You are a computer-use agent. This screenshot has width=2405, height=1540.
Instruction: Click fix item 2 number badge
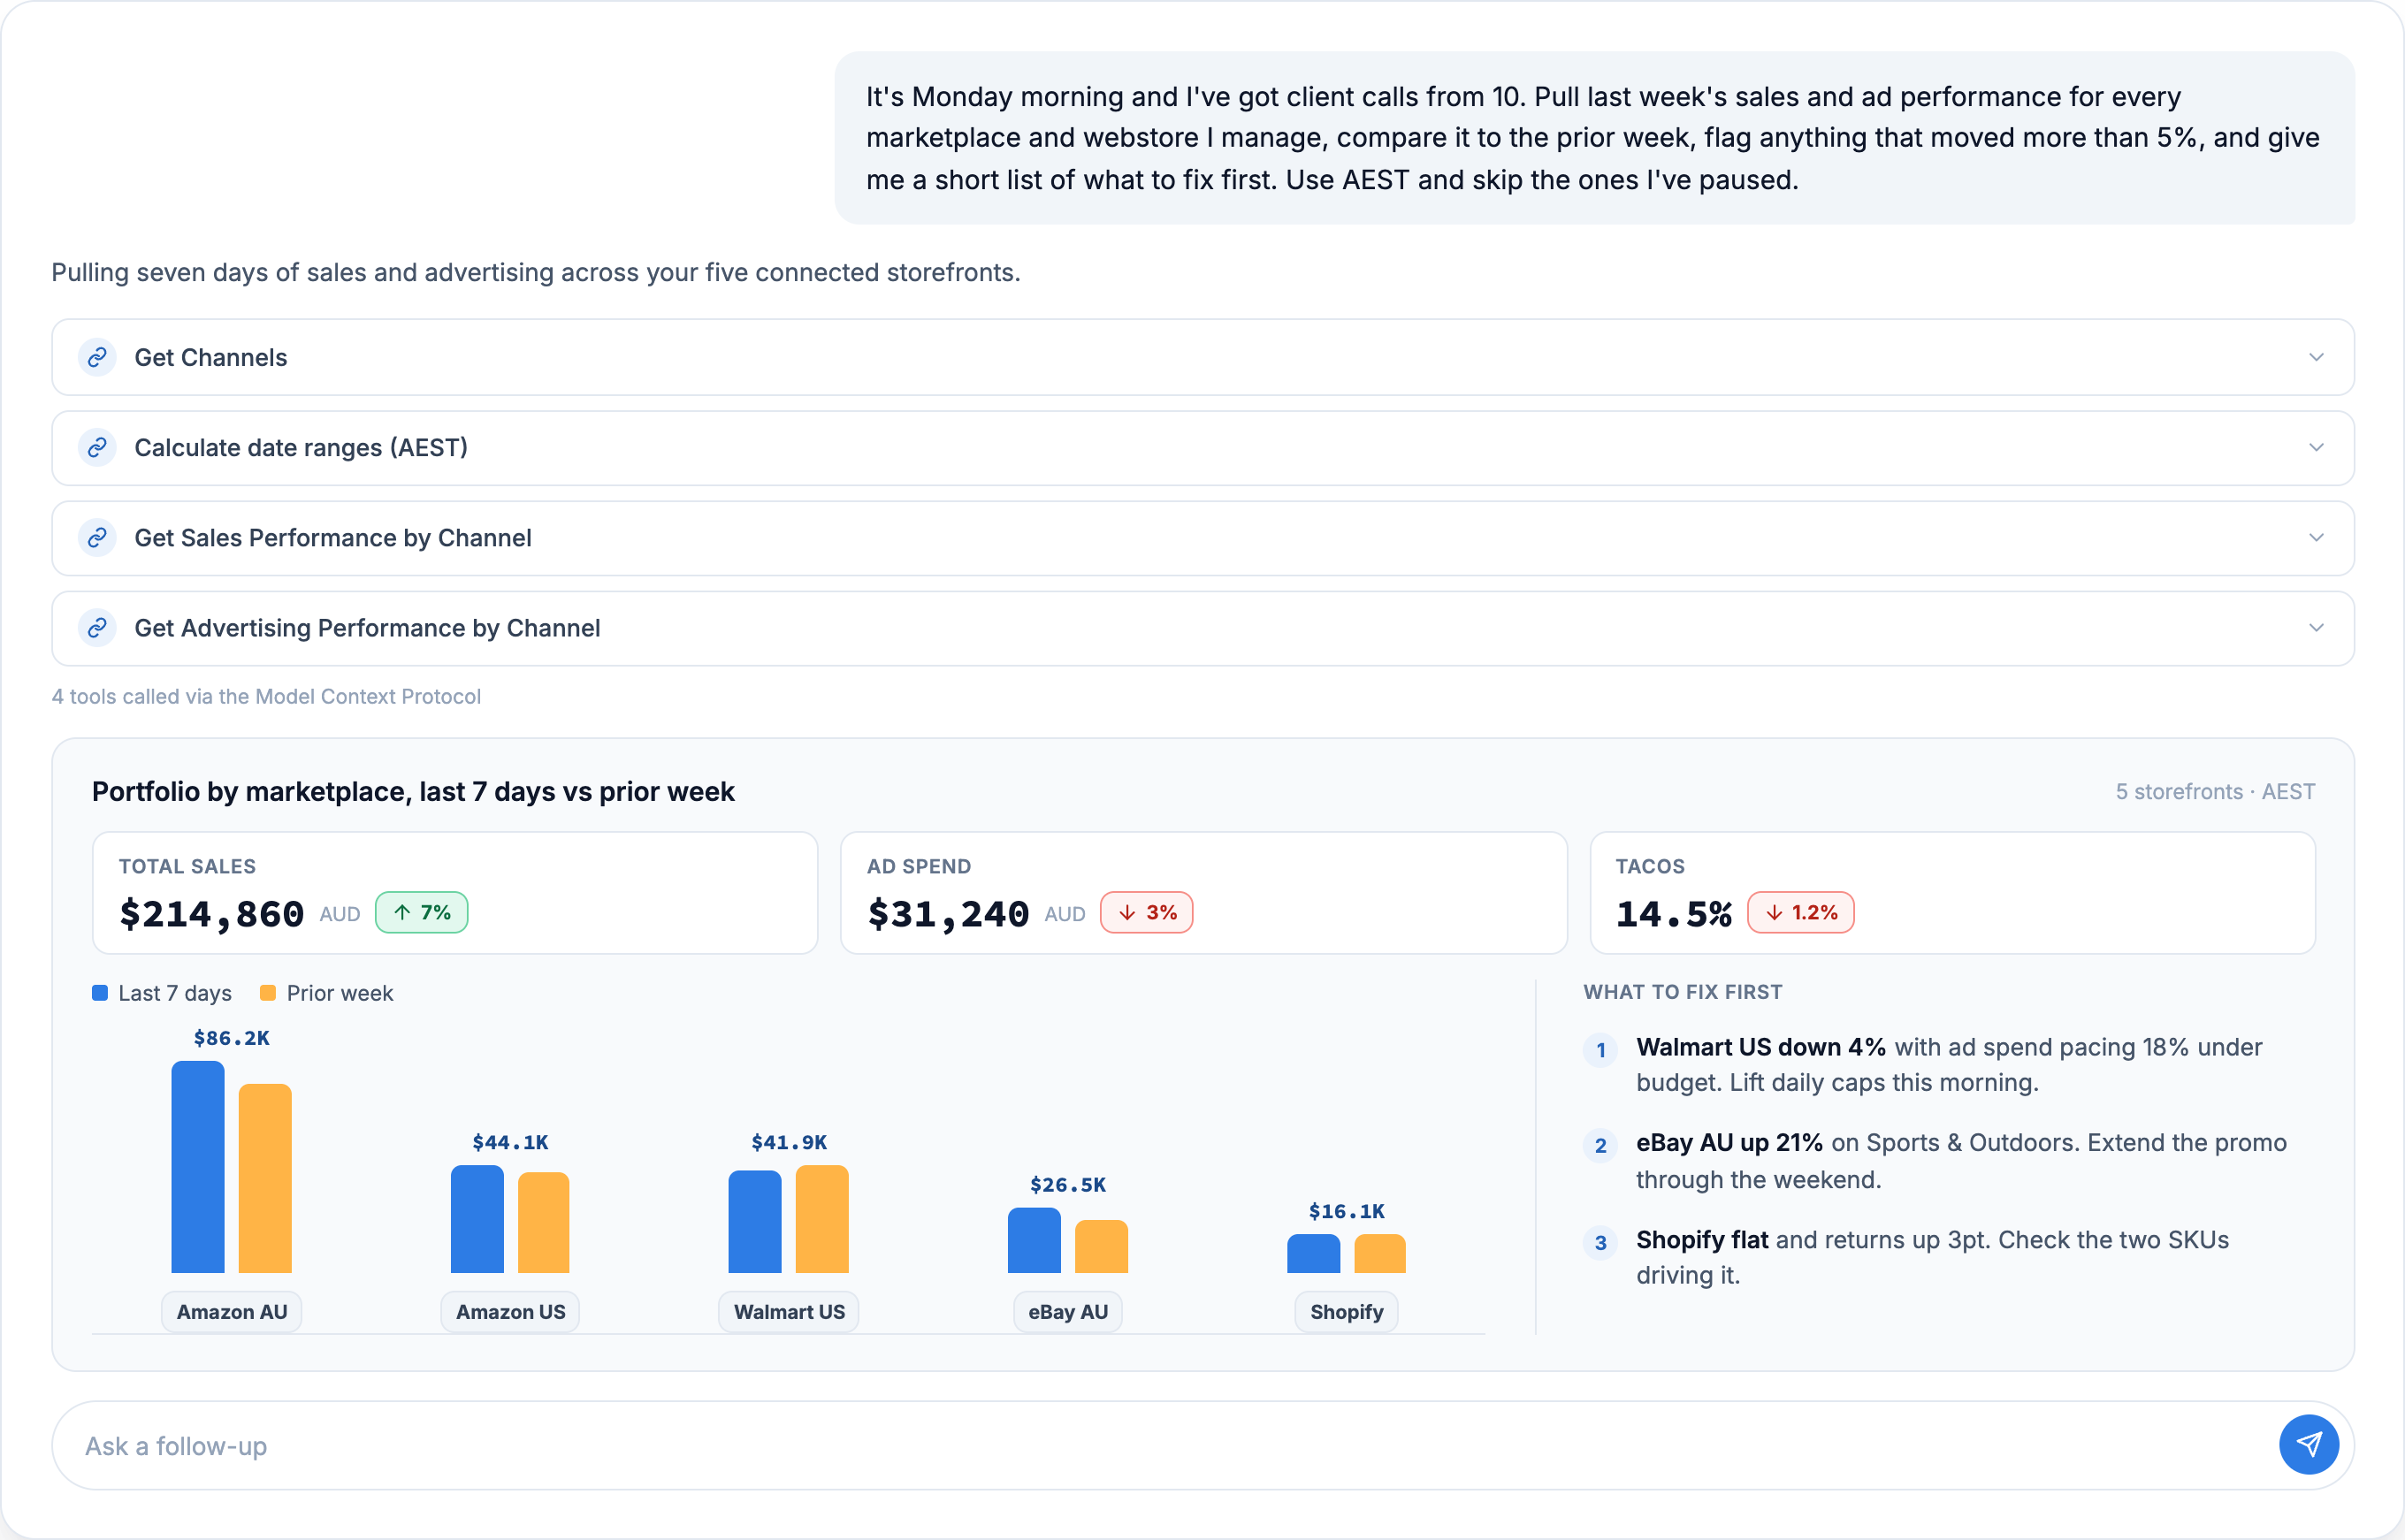click(1600, 1145)
